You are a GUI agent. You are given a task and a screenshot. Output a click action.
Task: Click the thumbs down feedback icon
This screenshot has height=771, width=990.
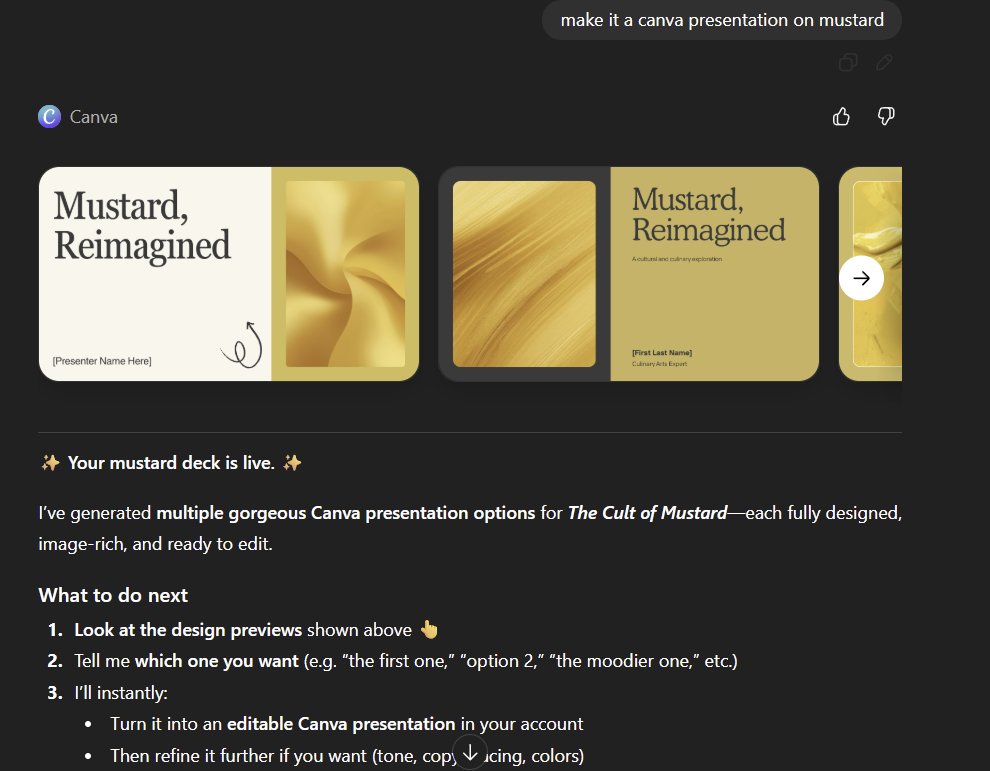coord(885,117)
